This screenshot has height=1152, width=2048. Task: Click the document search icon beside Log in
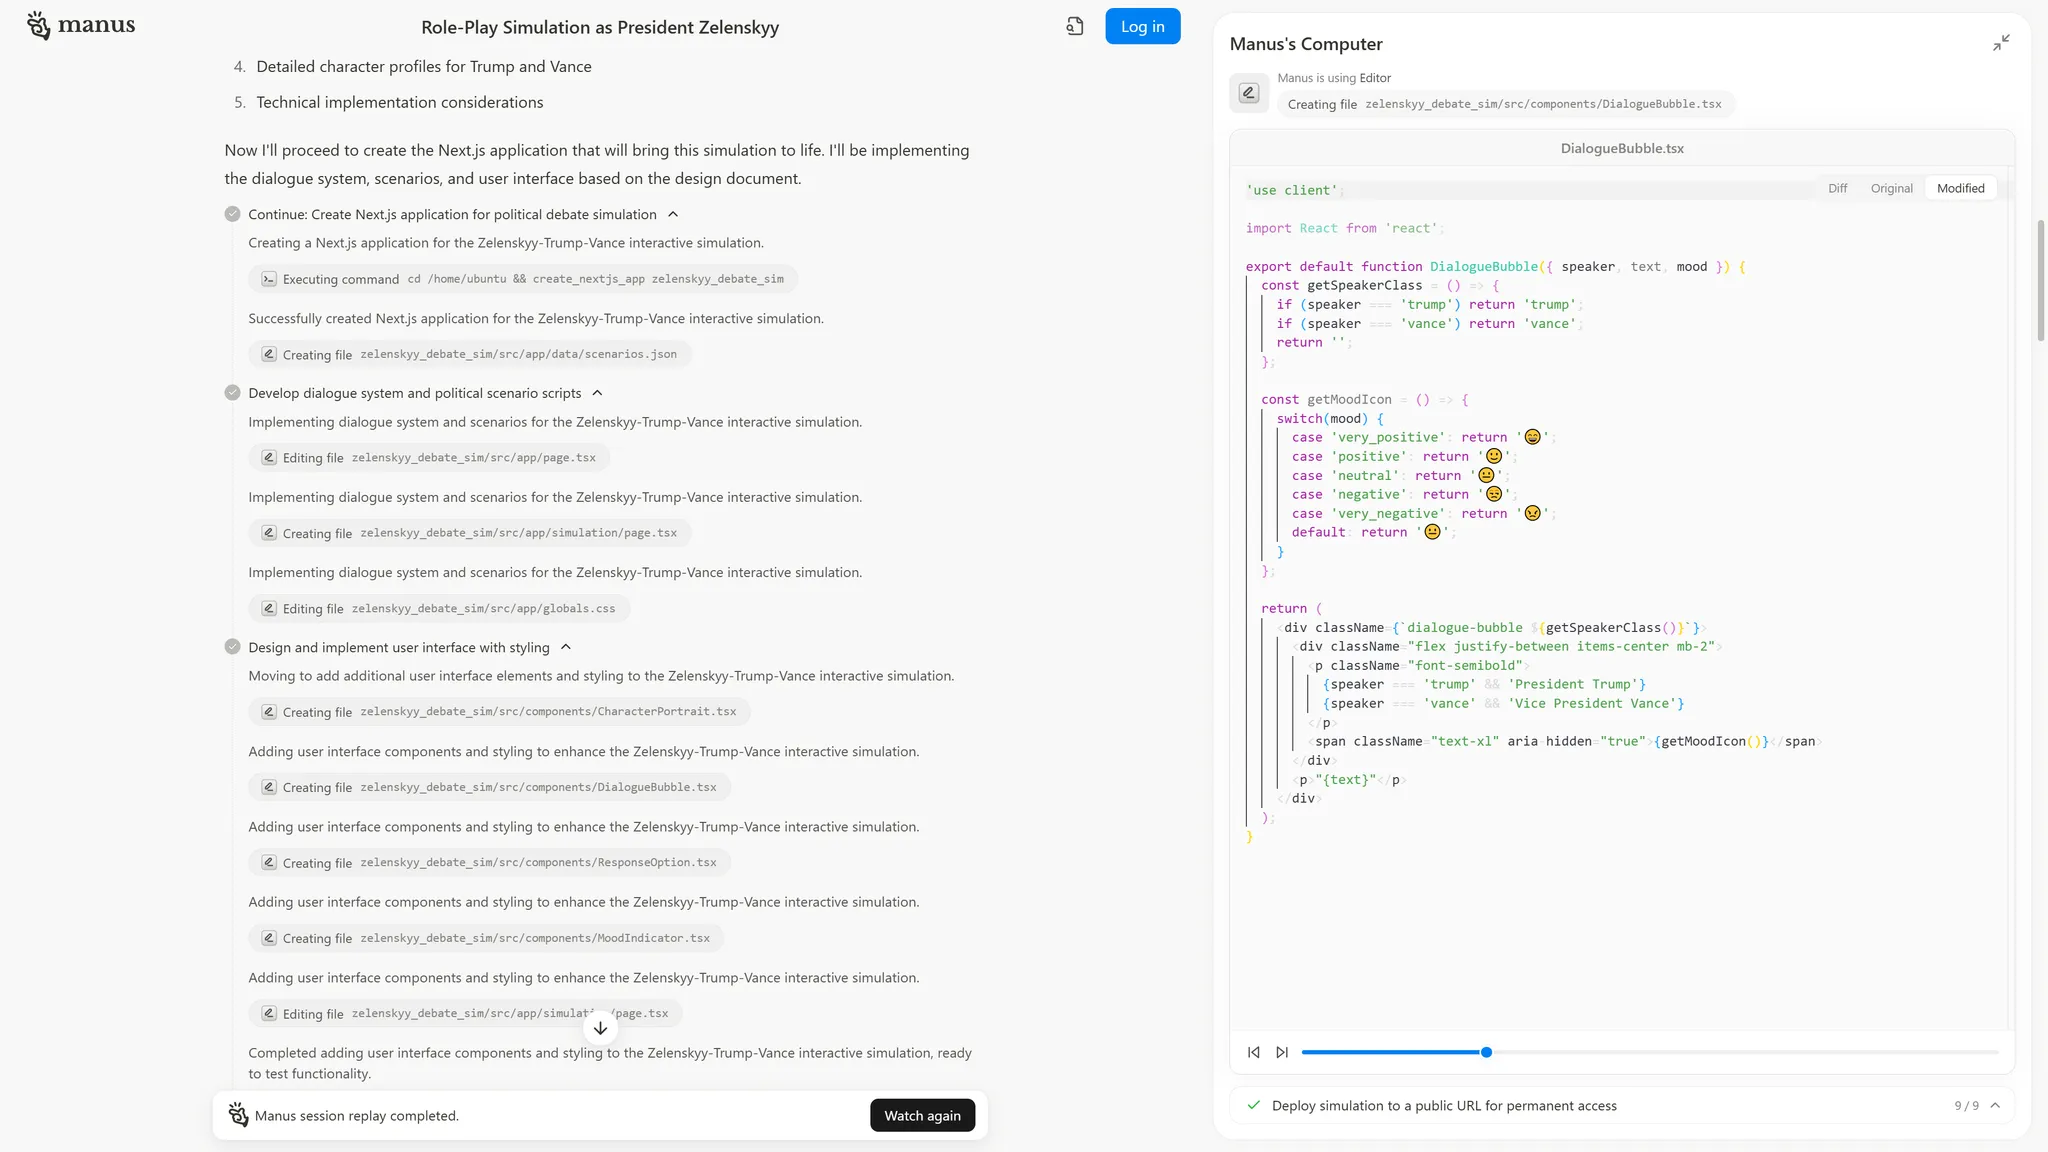[1075, 27]
